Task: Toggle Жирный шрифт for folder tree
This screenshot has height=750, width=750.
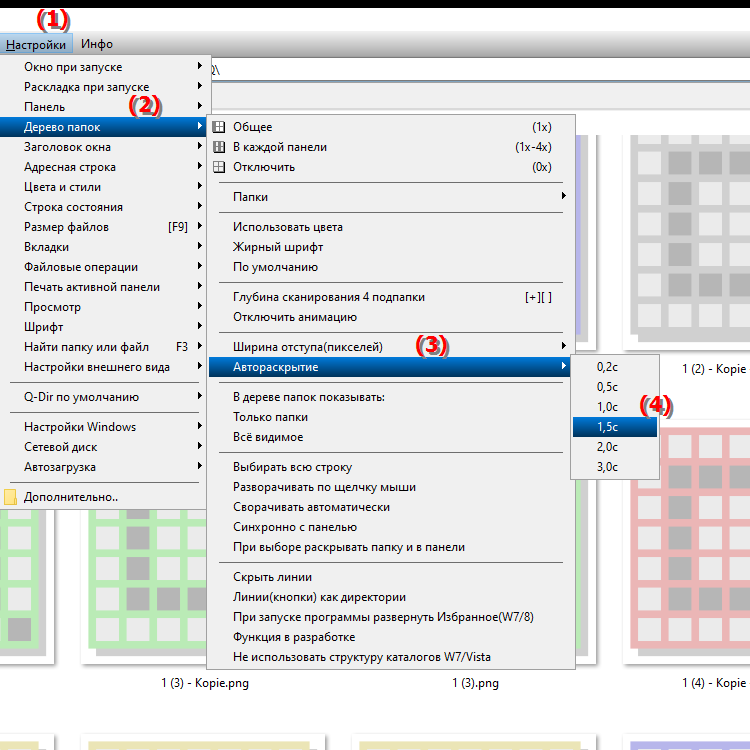Action: (278, 247)
